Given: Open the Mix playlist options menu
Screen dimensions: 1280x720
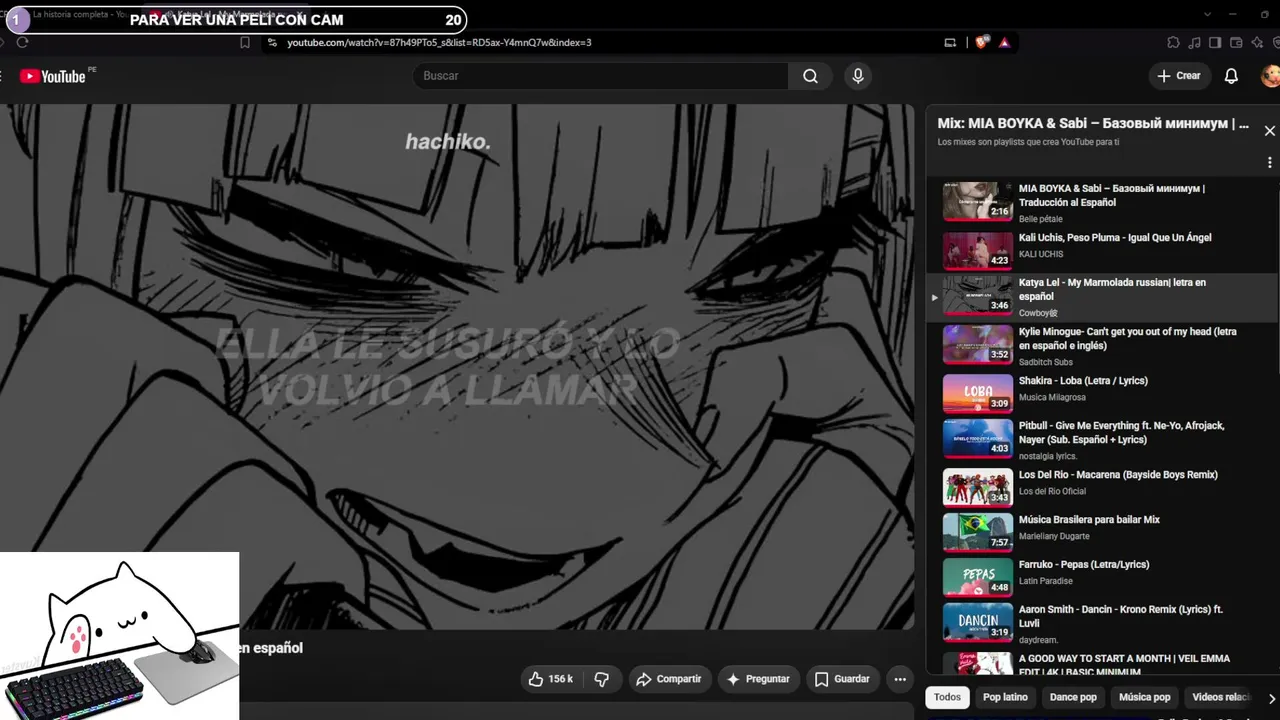Looking at the screenshot, I should [1269, 162].
